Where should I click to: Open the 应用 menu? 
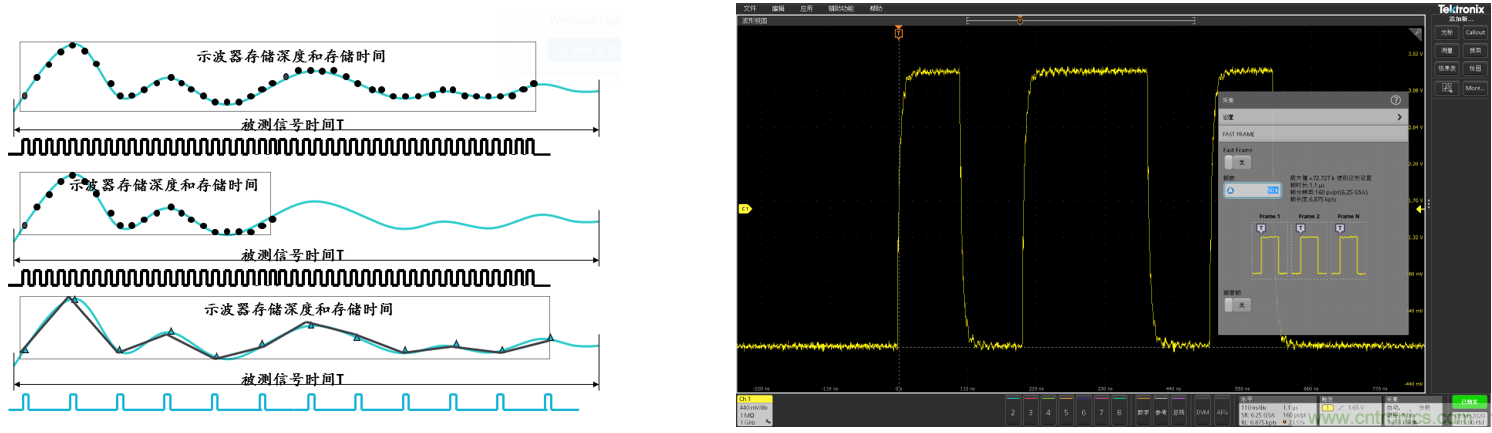click(x=806, y=8)
